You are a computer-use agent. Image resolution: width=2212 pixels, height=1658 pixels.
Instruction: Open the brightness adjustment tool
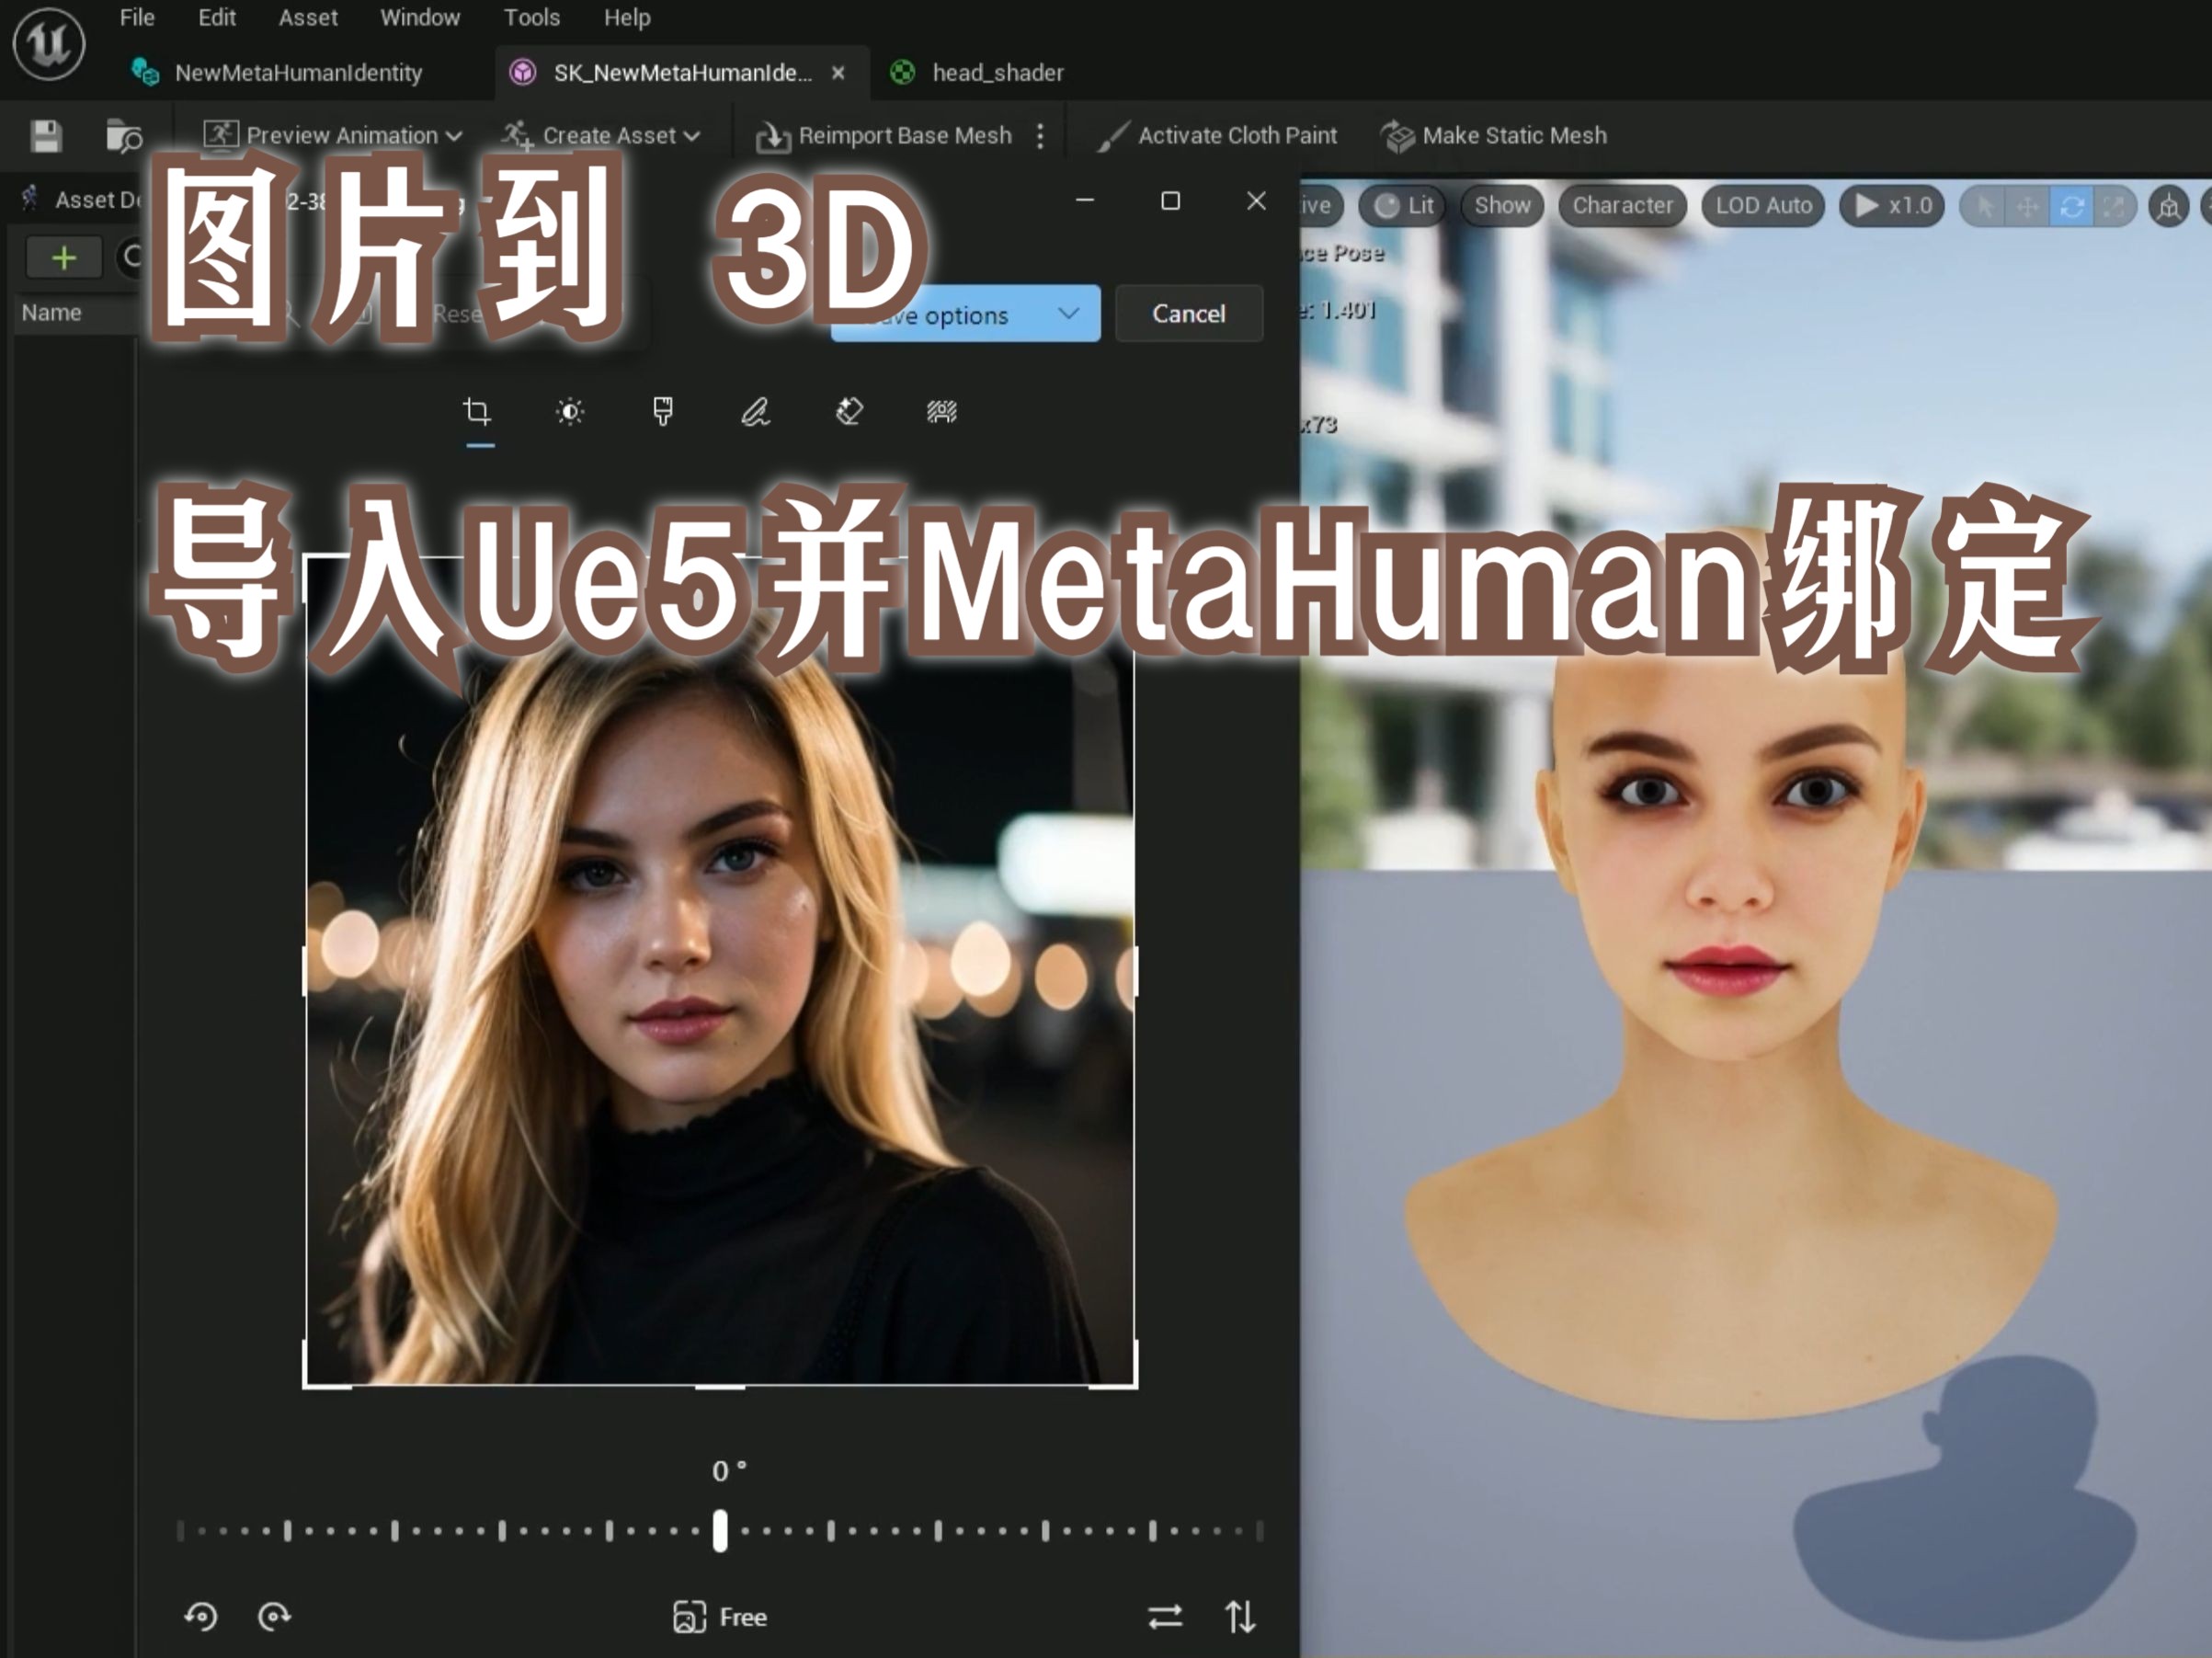(570, 411)
